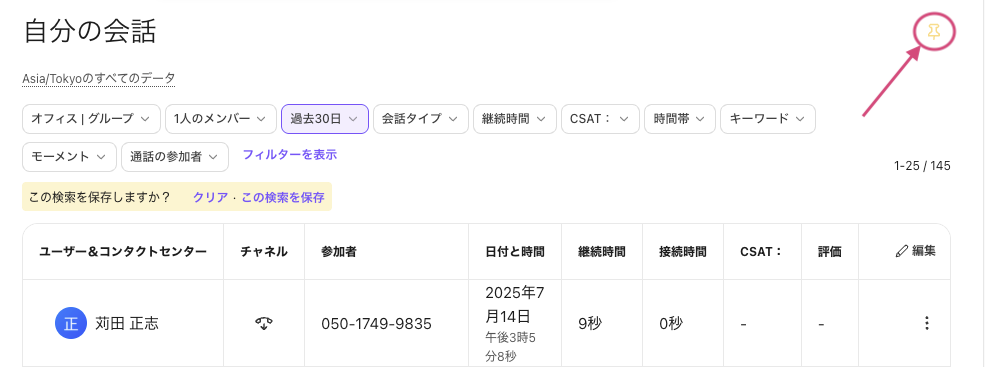Open the three-dot row menu
Image resolution: width=985 pixels, height=367 pixels.
click(926, 324)
